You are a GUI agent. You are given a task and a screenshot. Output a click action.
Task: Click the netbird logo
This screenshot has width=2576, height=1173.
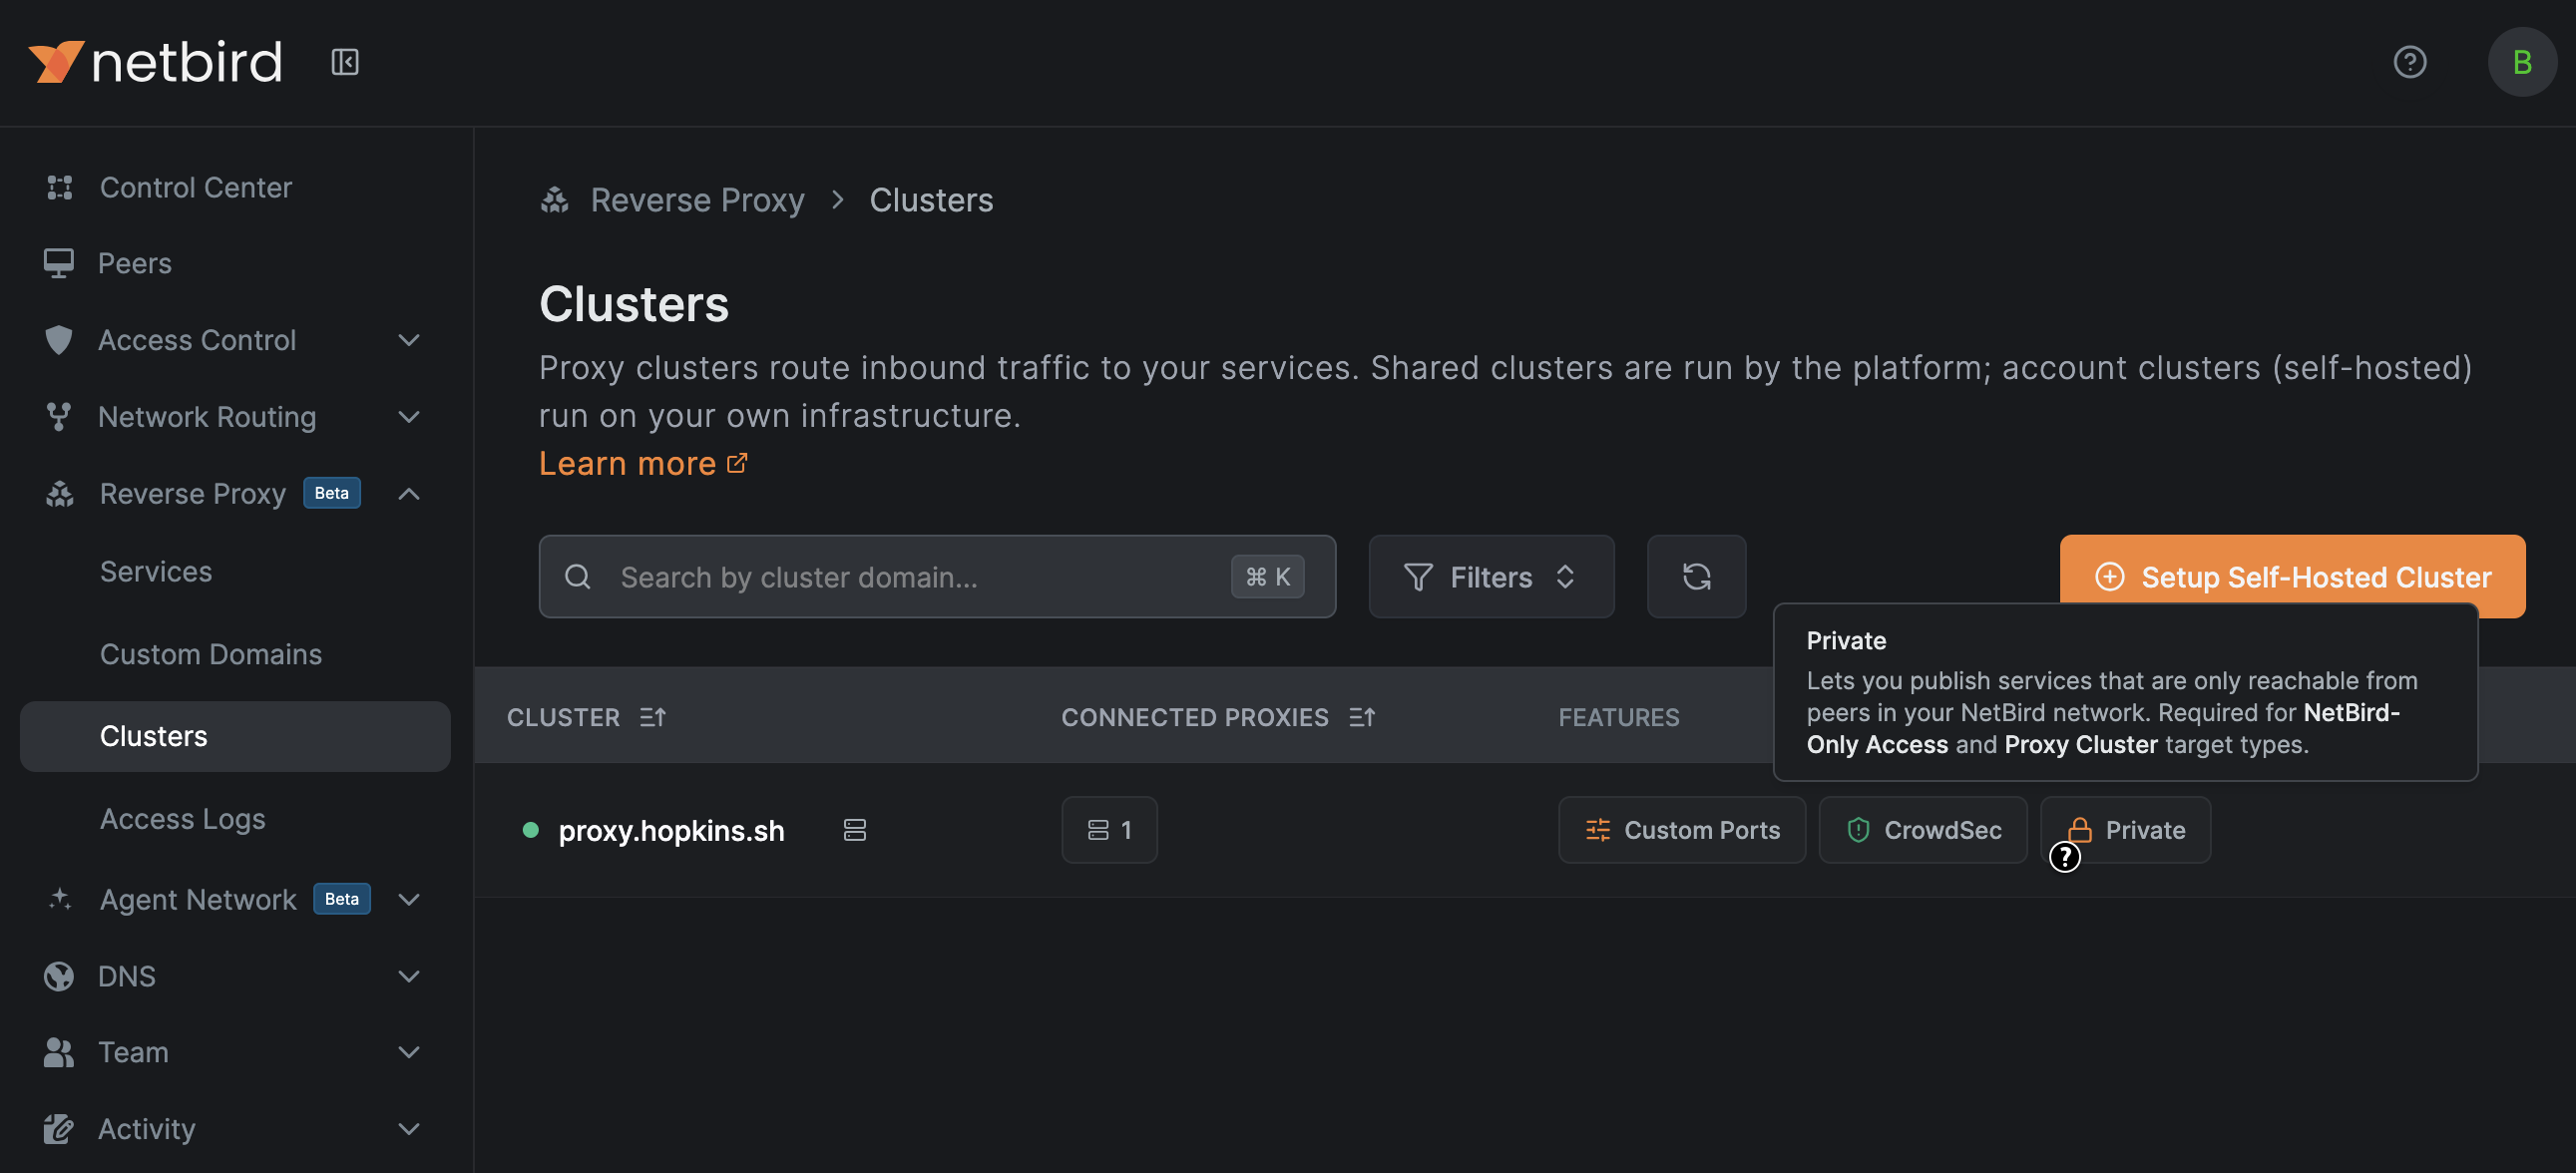pos(155,62)
